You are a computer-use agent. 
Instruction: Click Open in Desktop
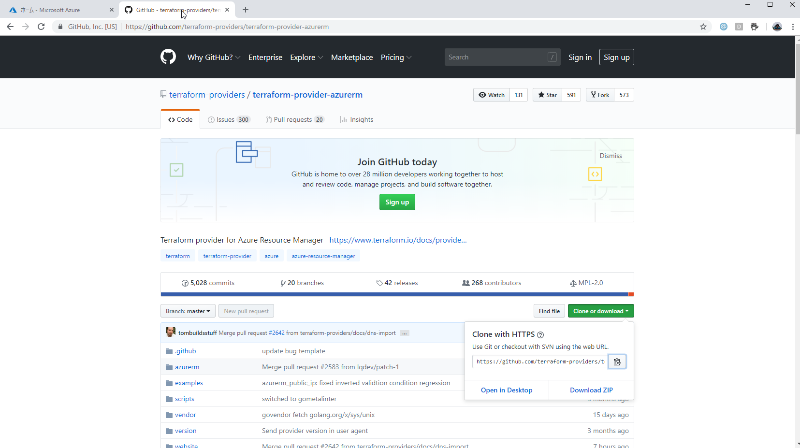click(x=506, y=390)
